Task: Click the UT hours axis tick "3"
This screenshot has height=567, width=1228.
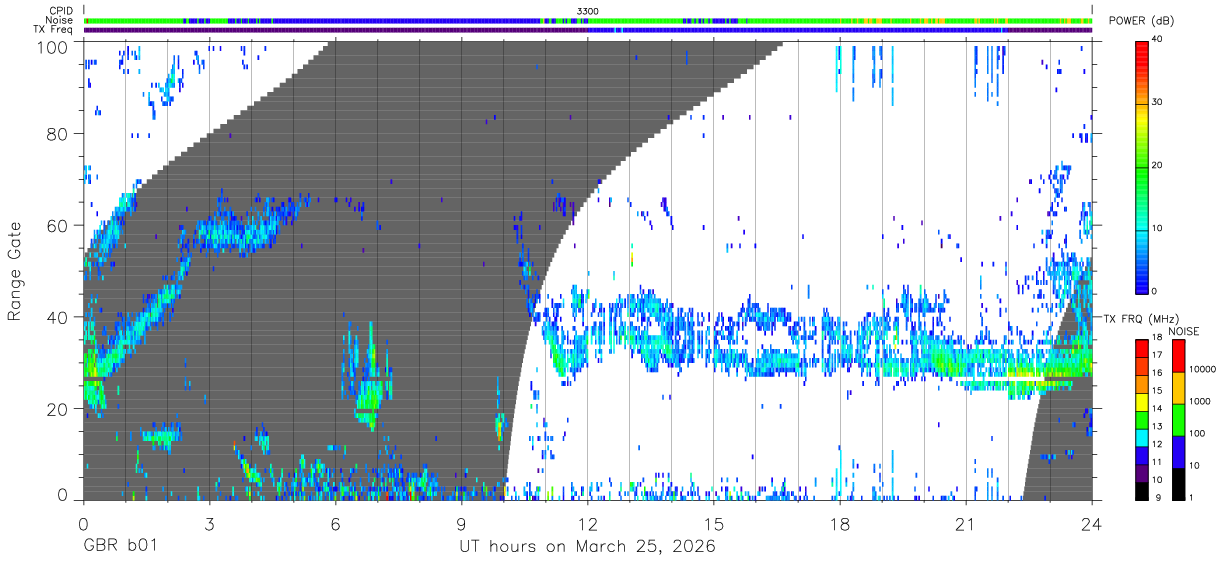Action: [209, 522]
